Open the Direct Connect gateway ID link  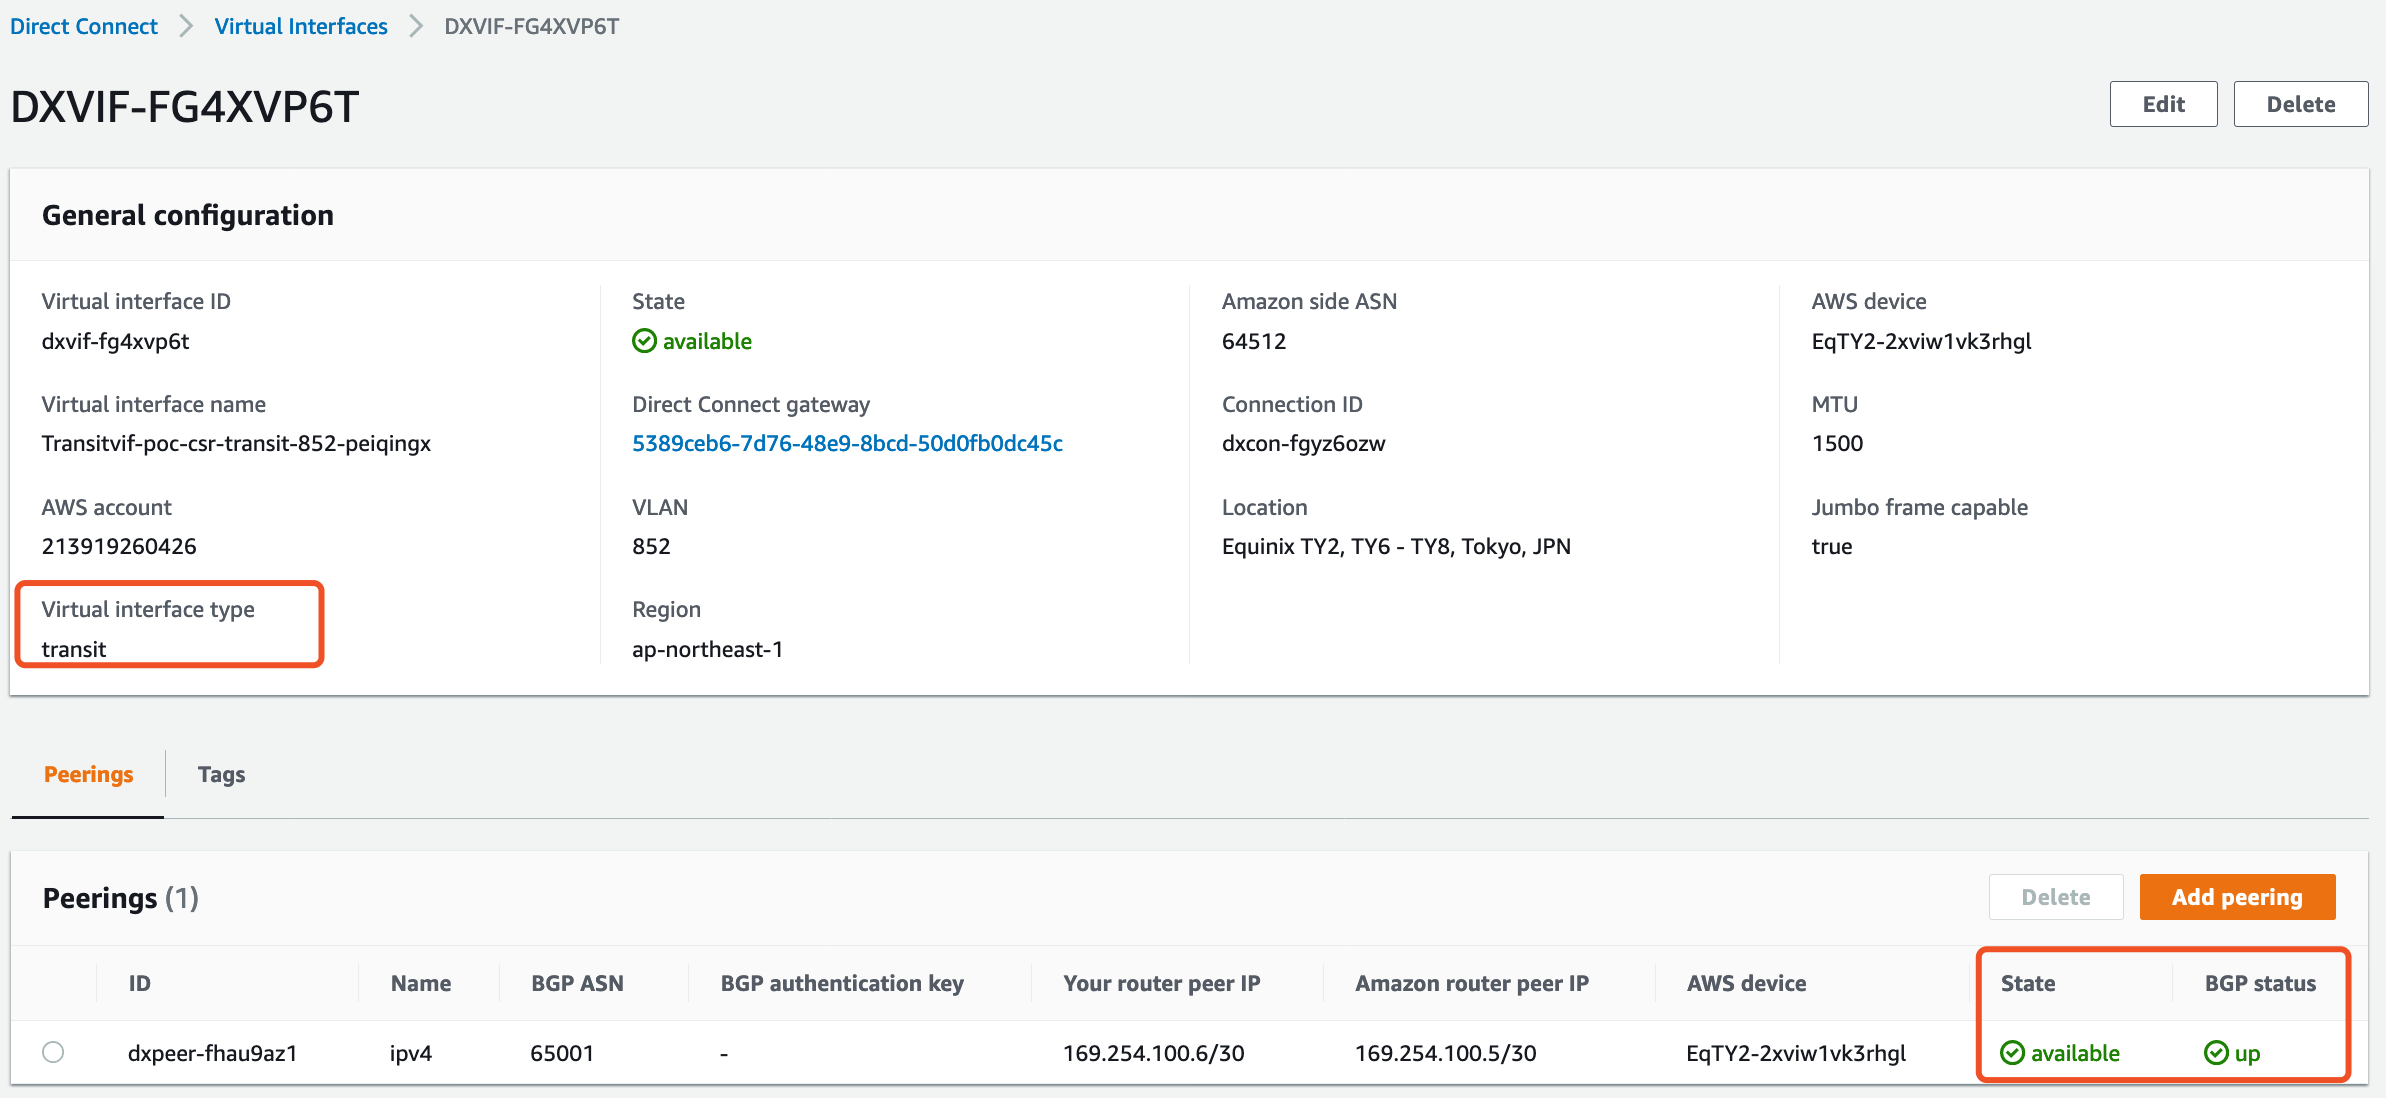(x=847, y=443)
